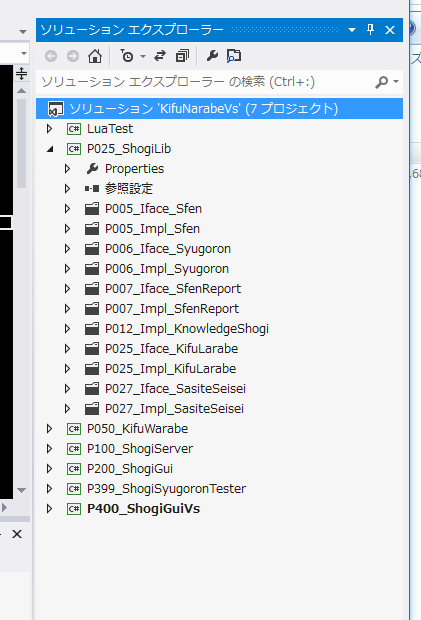The height and width of the screenshot is (620, 421).
Task: Select the solution 'KifuNarabeVs' root node
Action: (x=219, y=109)
